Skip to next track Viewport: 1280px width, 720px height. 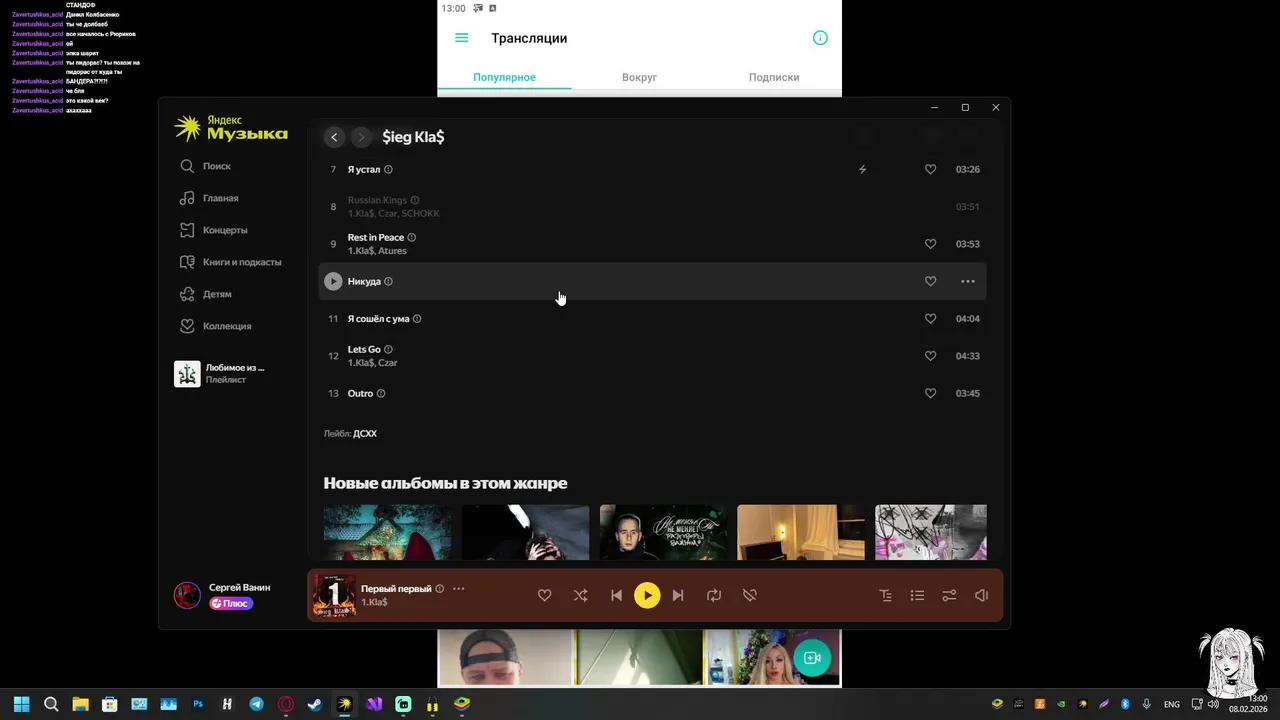(x=678, y=595)
